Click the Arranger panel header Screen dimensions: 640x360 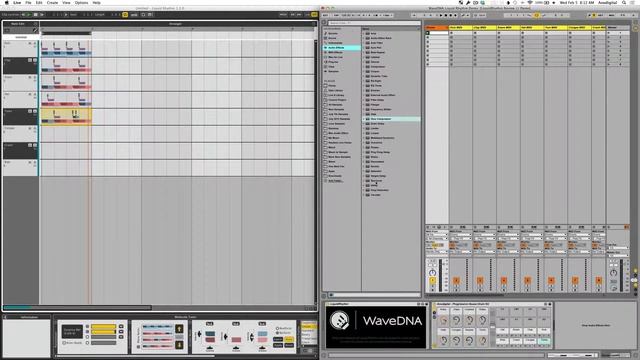176,24
